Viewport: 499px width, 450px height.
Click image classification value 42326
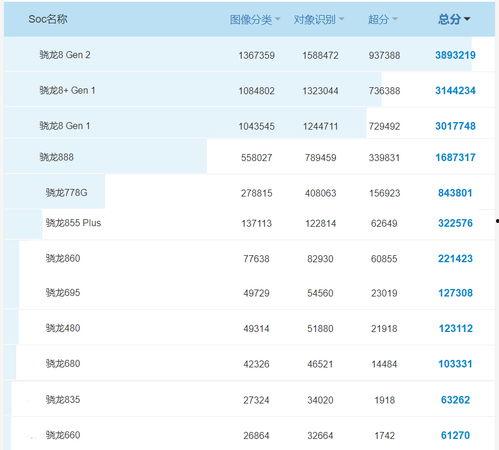coord(256,364)
